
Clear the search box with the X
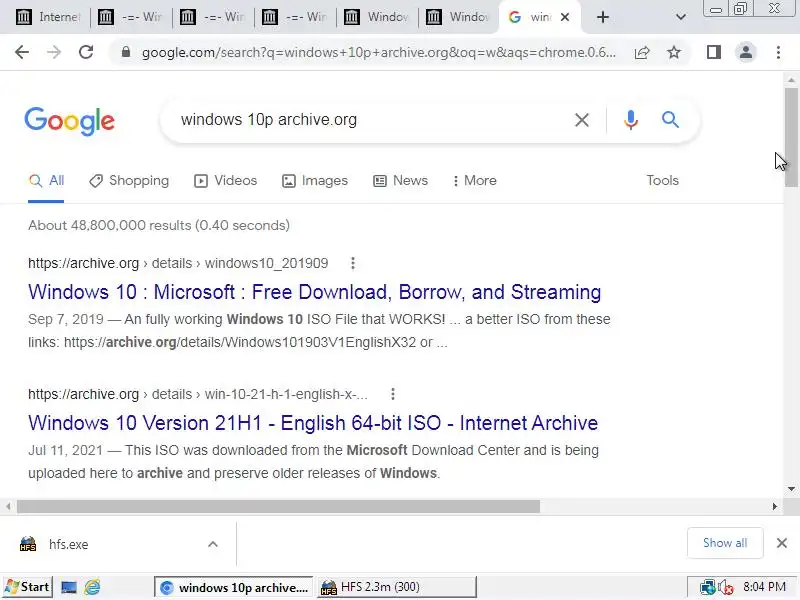(x=582, y=120)
